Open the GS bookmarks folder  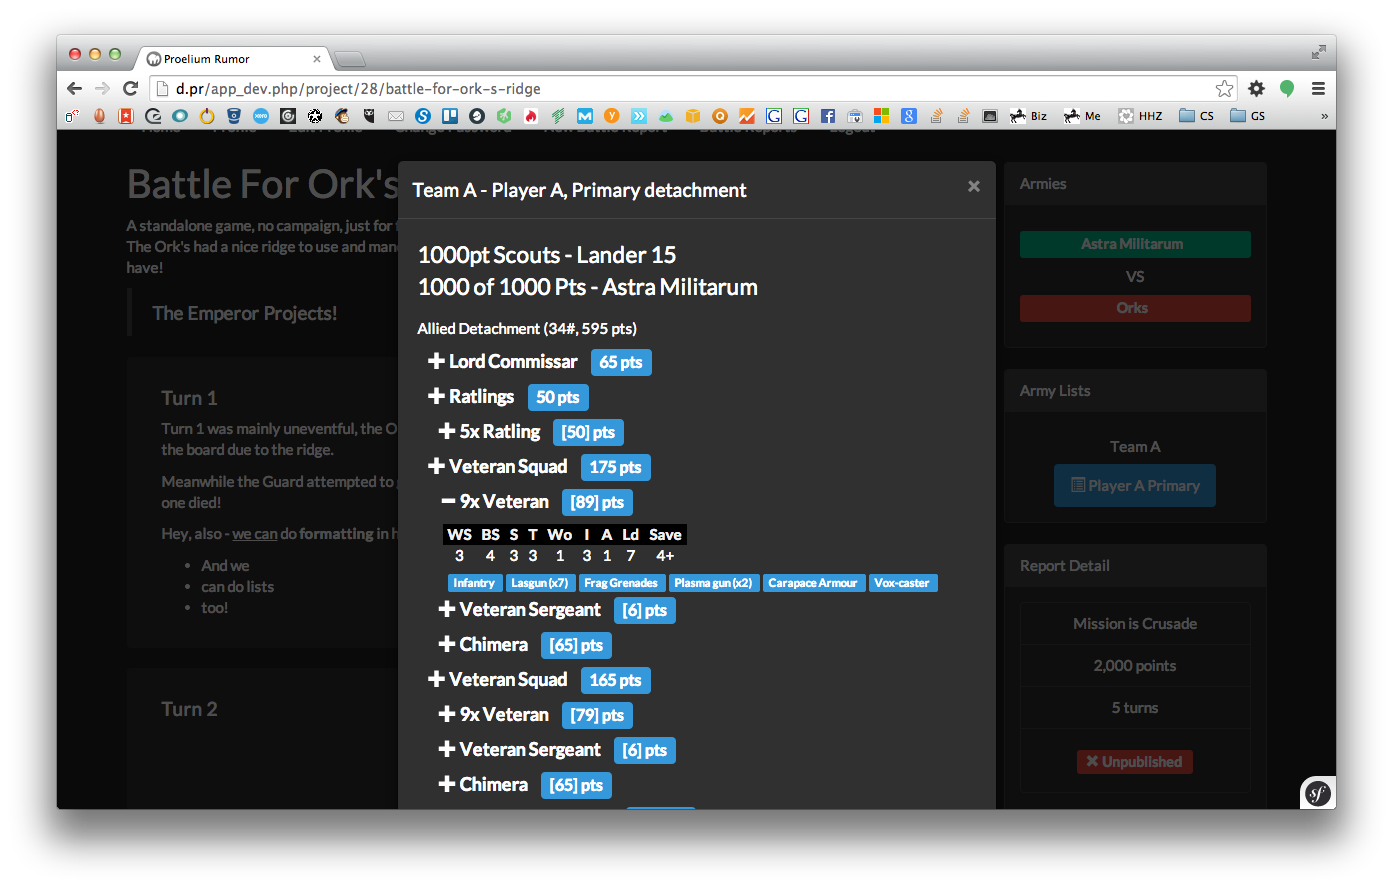point(1247,116)
